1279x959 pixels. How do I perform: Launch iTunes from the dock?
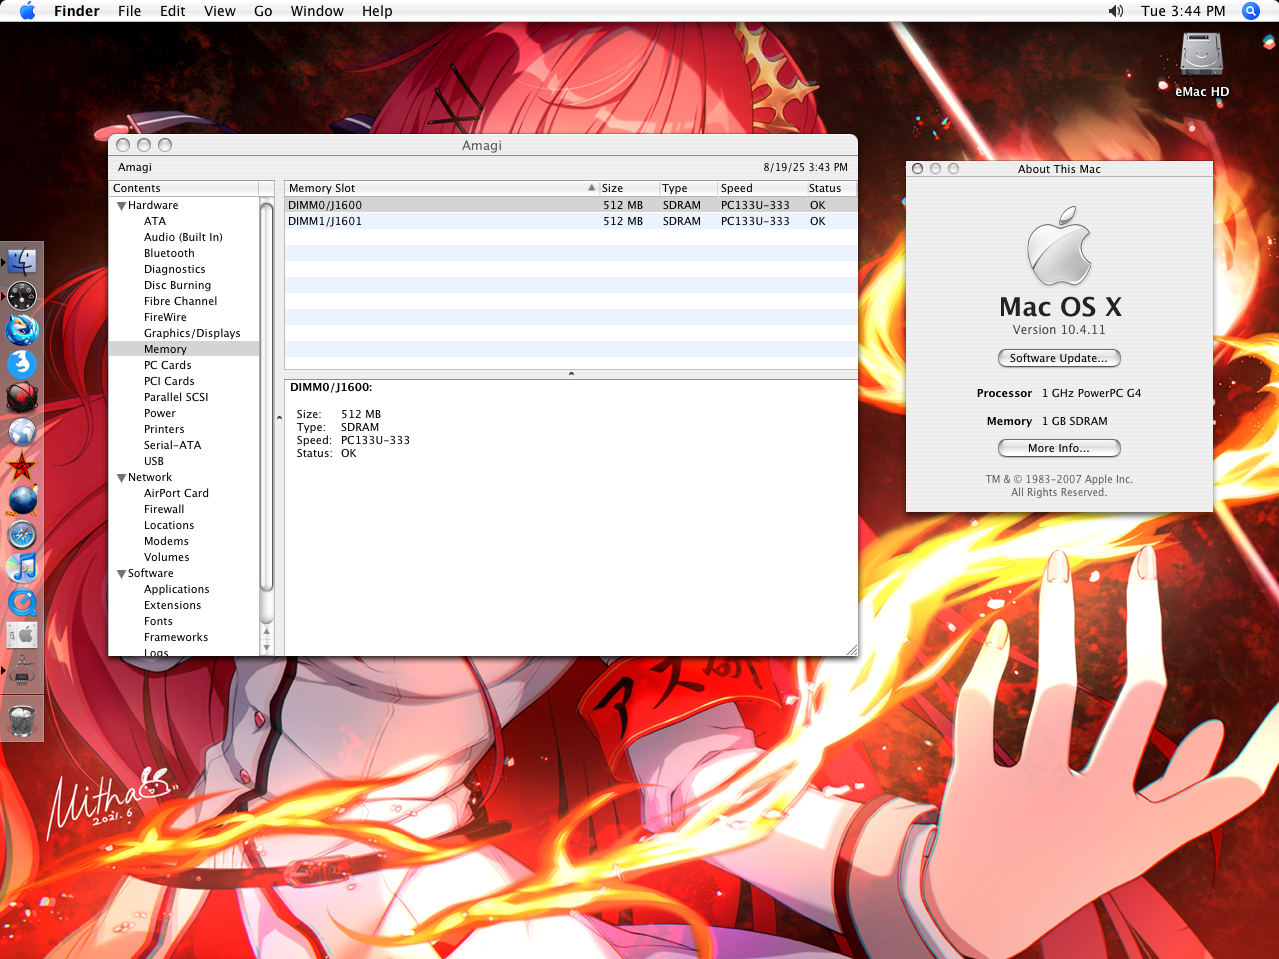(22, 568)
